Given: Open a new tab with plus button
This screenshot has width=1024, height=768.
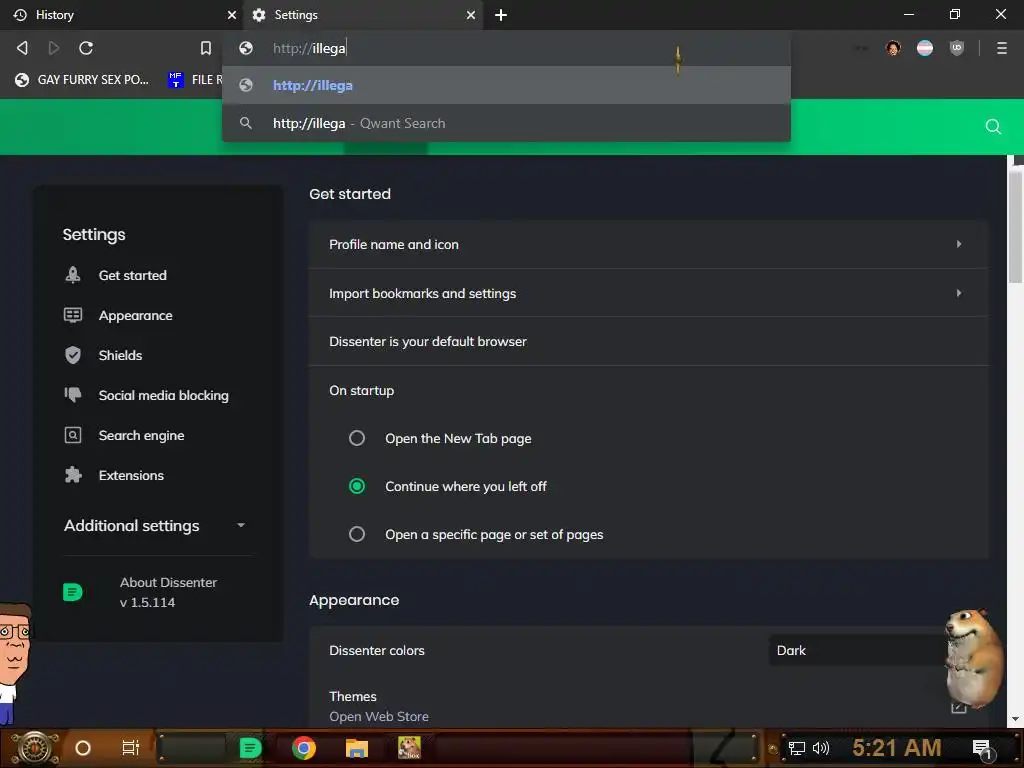Looking at the screenshot, I should 501,15.
